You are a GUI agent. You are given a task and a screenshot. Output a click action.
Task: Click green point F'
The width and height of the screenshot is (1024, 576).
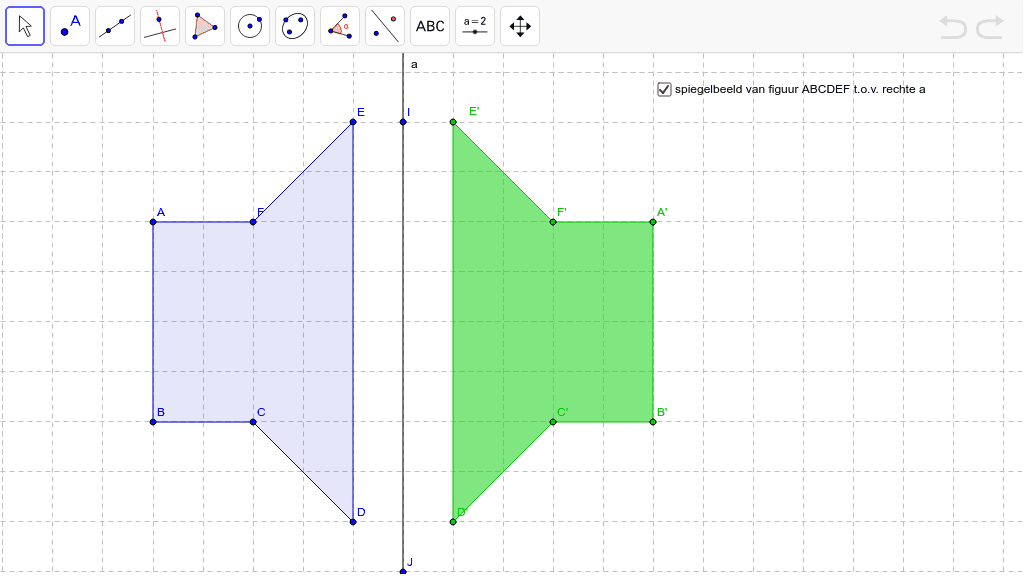point(553,222)
